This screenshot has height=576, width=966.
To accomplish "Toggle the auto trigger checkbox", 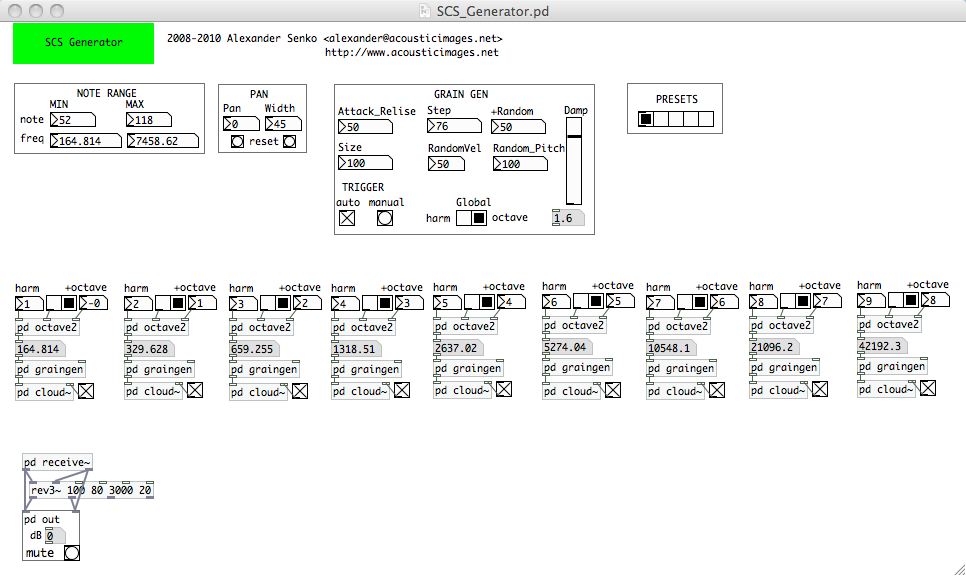I will (347, 218).
